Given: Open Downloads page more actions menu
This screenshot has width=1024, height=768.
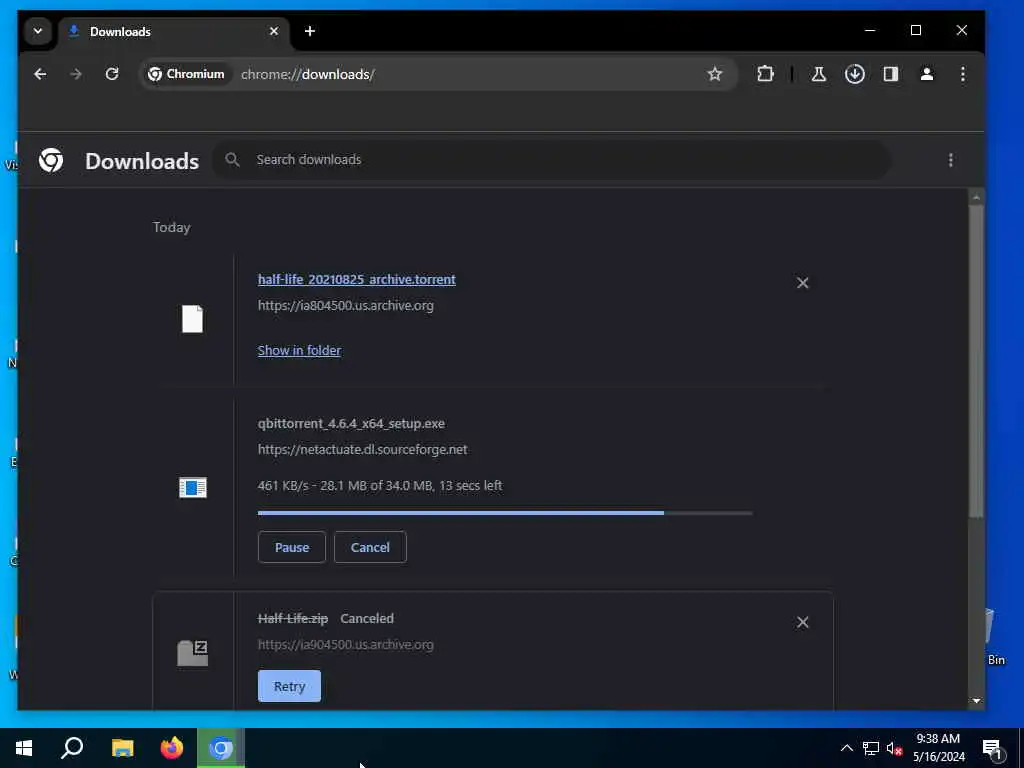Looking at the screenshot, I should 950,160.
